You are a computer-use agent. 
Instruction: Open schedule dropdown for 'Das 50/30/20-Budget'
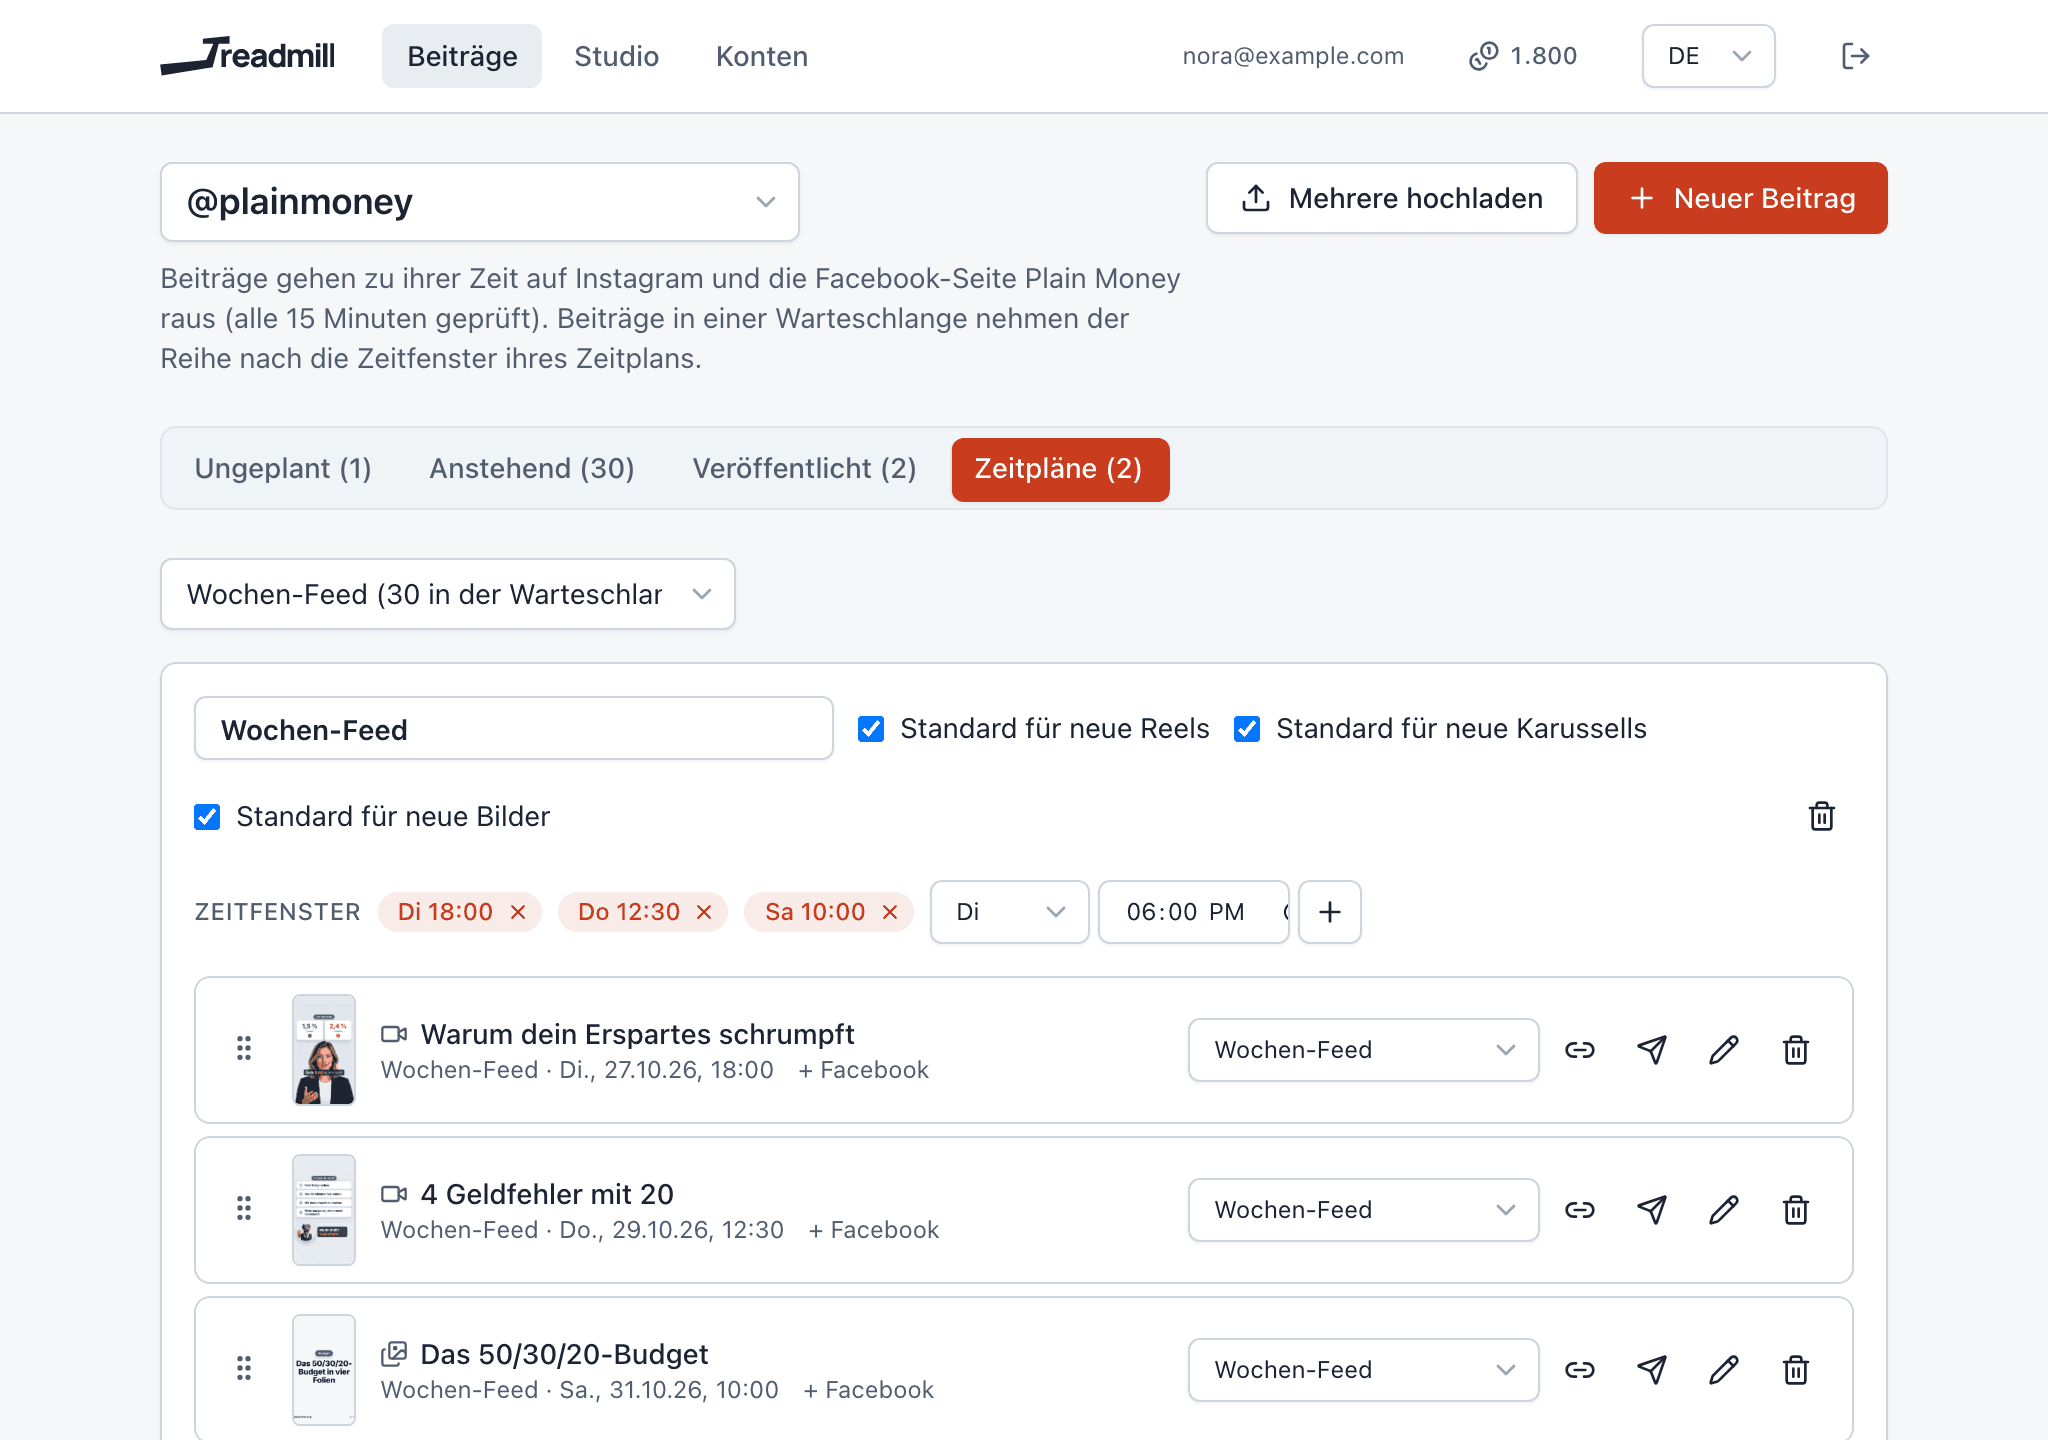click(x=1363, y=1370)
